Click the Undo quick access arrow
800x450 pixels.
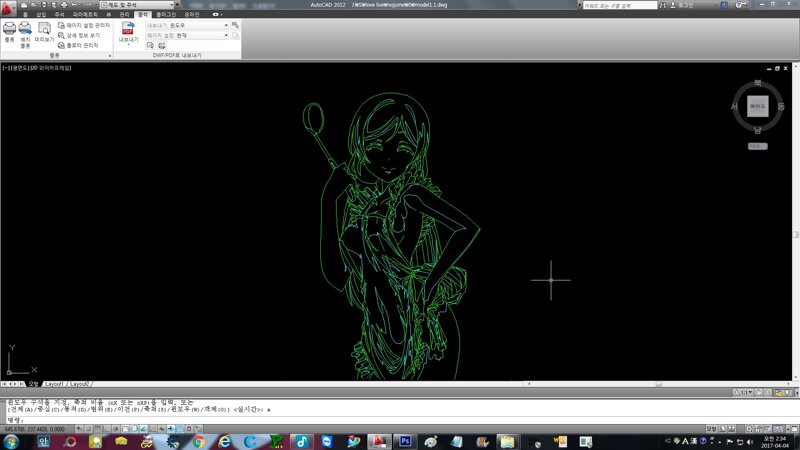pyautogui.click(x=74, y=5)
